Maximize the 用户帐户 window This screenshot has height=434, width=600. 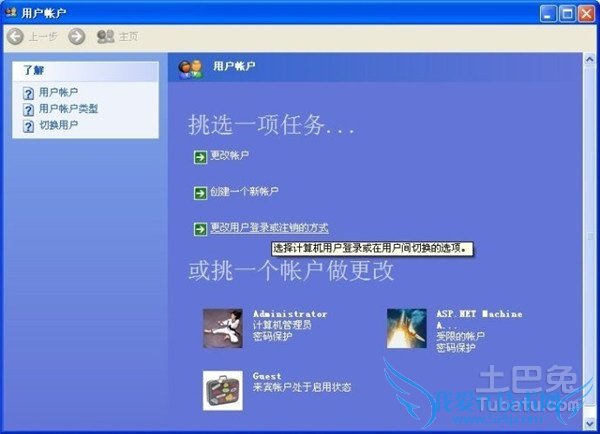[567, 14]
